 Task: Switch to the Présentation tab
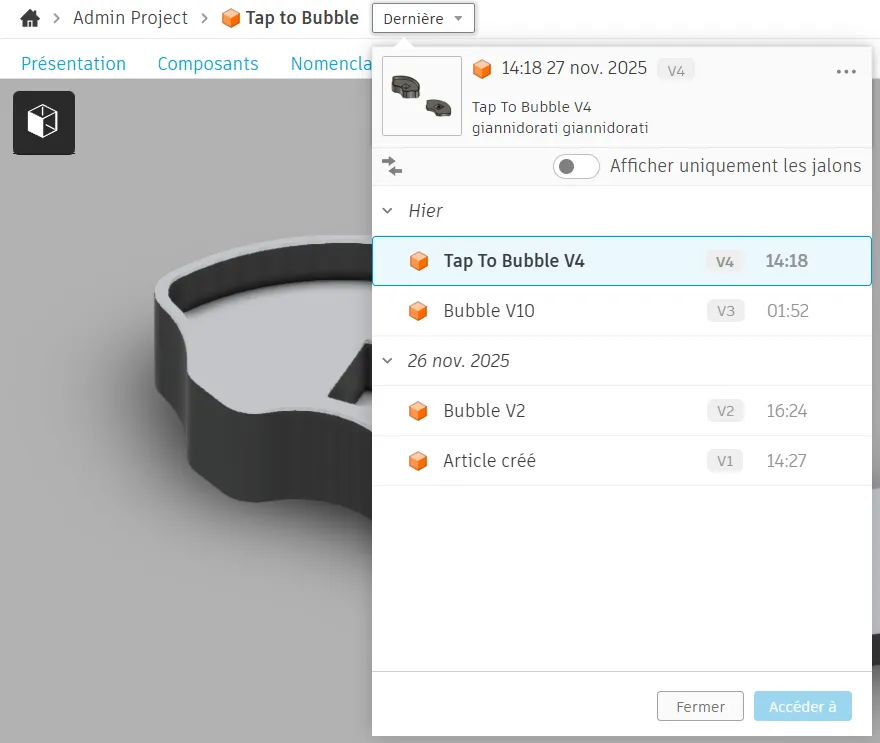coord(74,64)
